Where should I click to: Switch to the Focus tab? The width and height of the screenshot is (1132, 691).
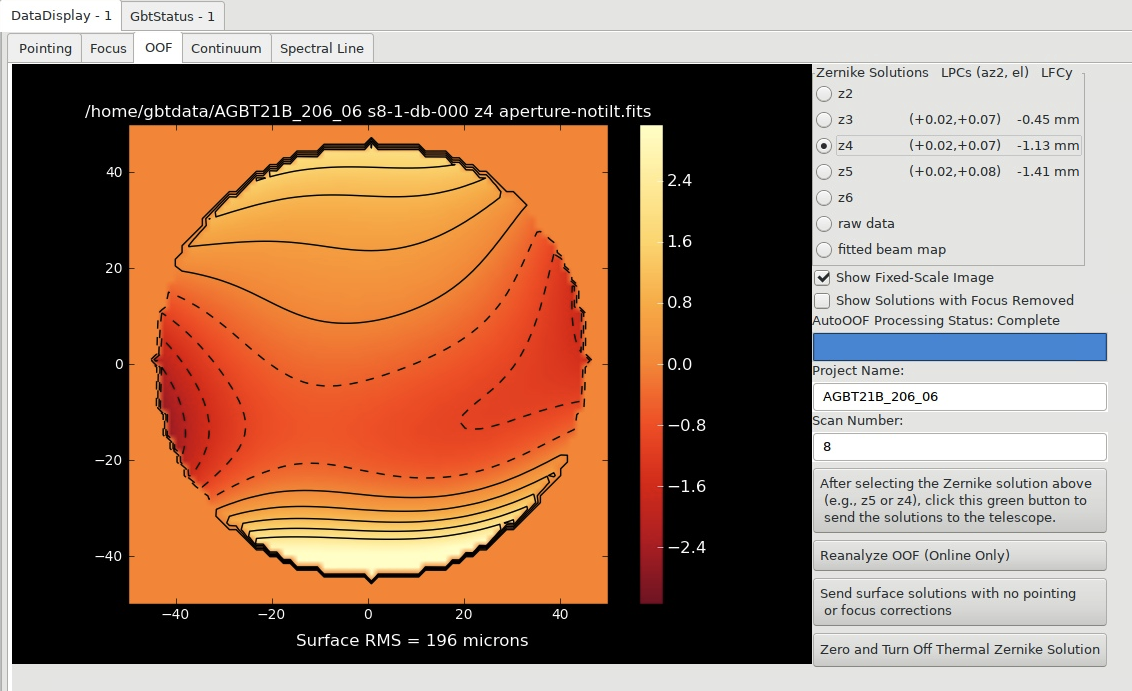coord(108,48)
